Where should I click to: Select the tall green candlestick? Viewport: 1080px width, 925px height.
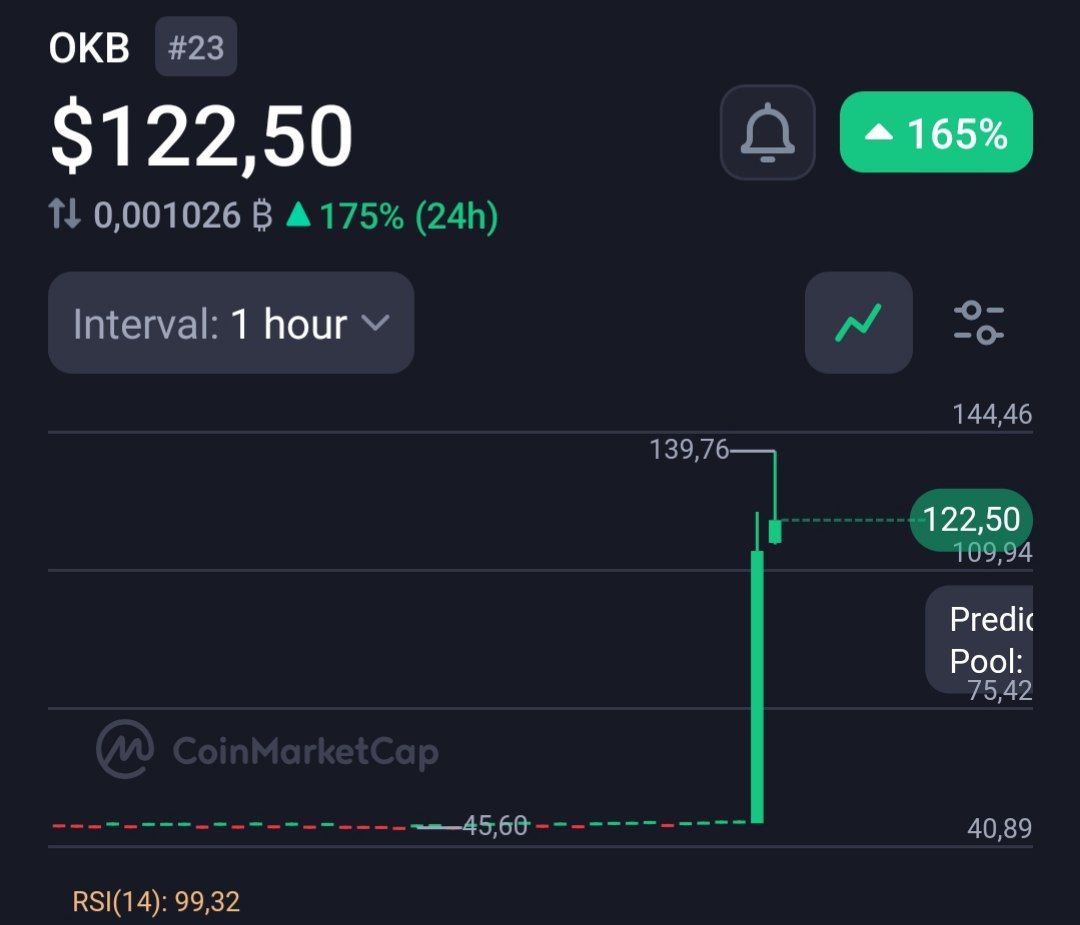pyautogui.click(x=757, y=685)
